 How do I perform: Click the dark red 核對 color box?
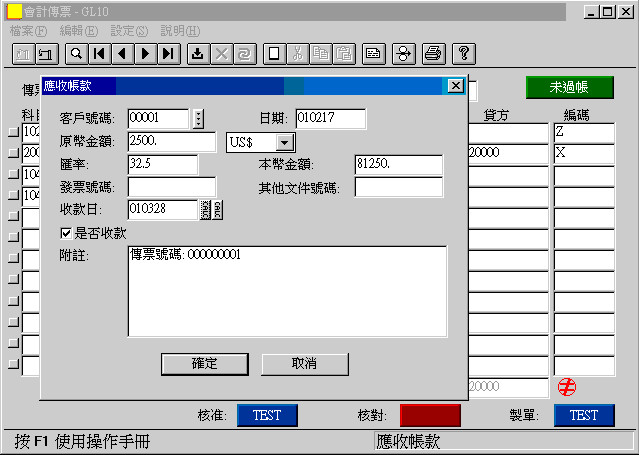point(430,415)
